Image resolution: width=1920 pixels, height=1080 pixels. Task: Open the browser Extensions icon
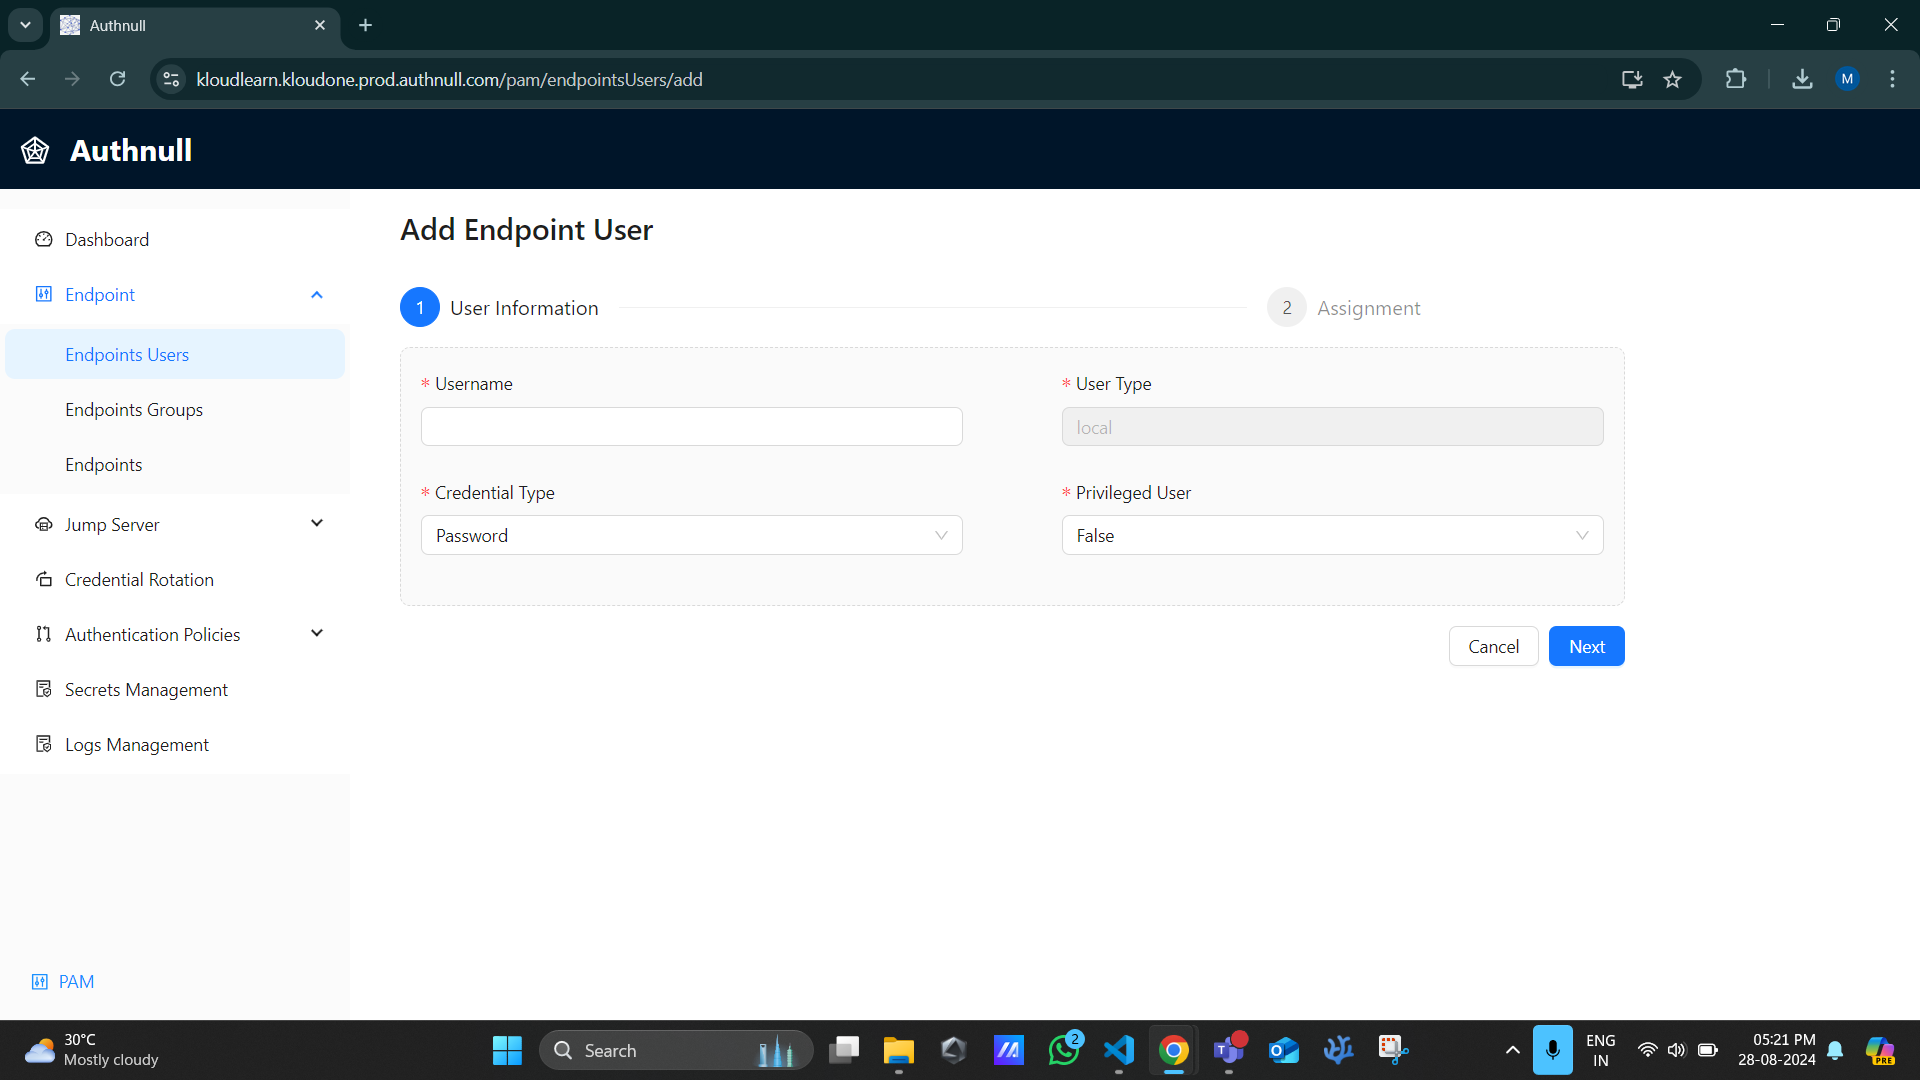click(x=1737, y=79)
